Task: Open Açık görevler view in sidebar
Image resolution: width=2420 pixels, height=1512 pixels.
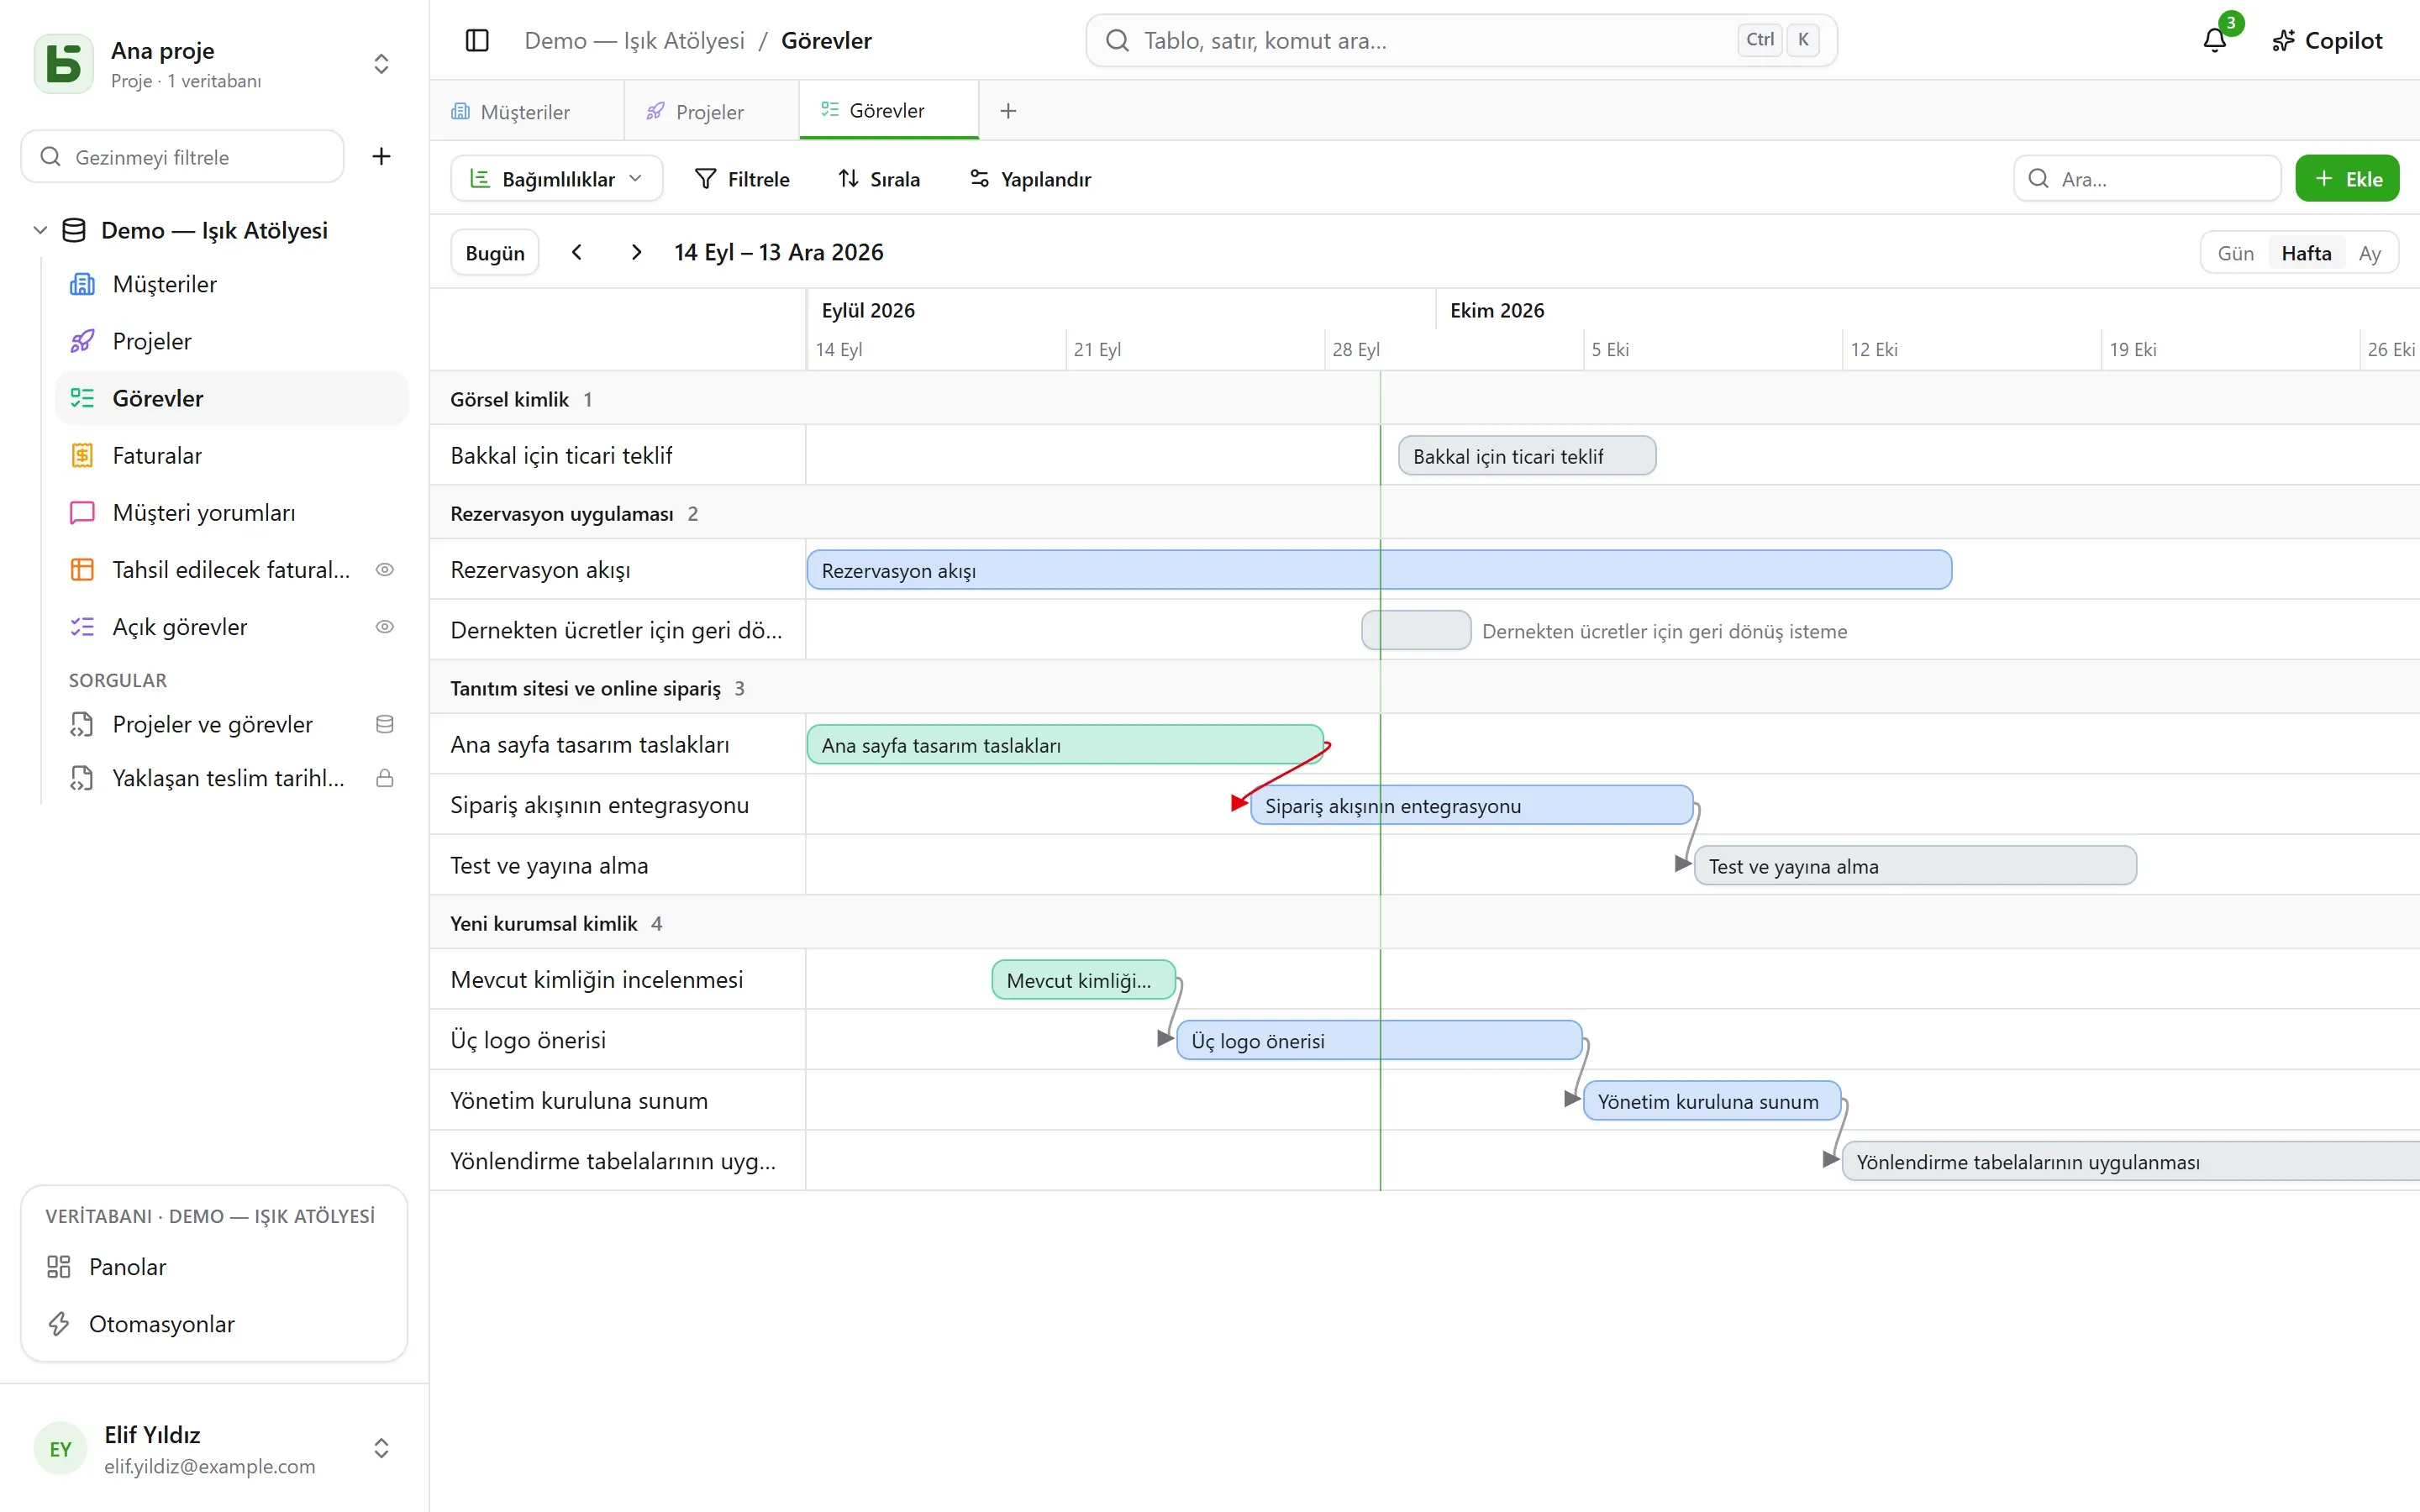Action: click(x=231, y=627)
